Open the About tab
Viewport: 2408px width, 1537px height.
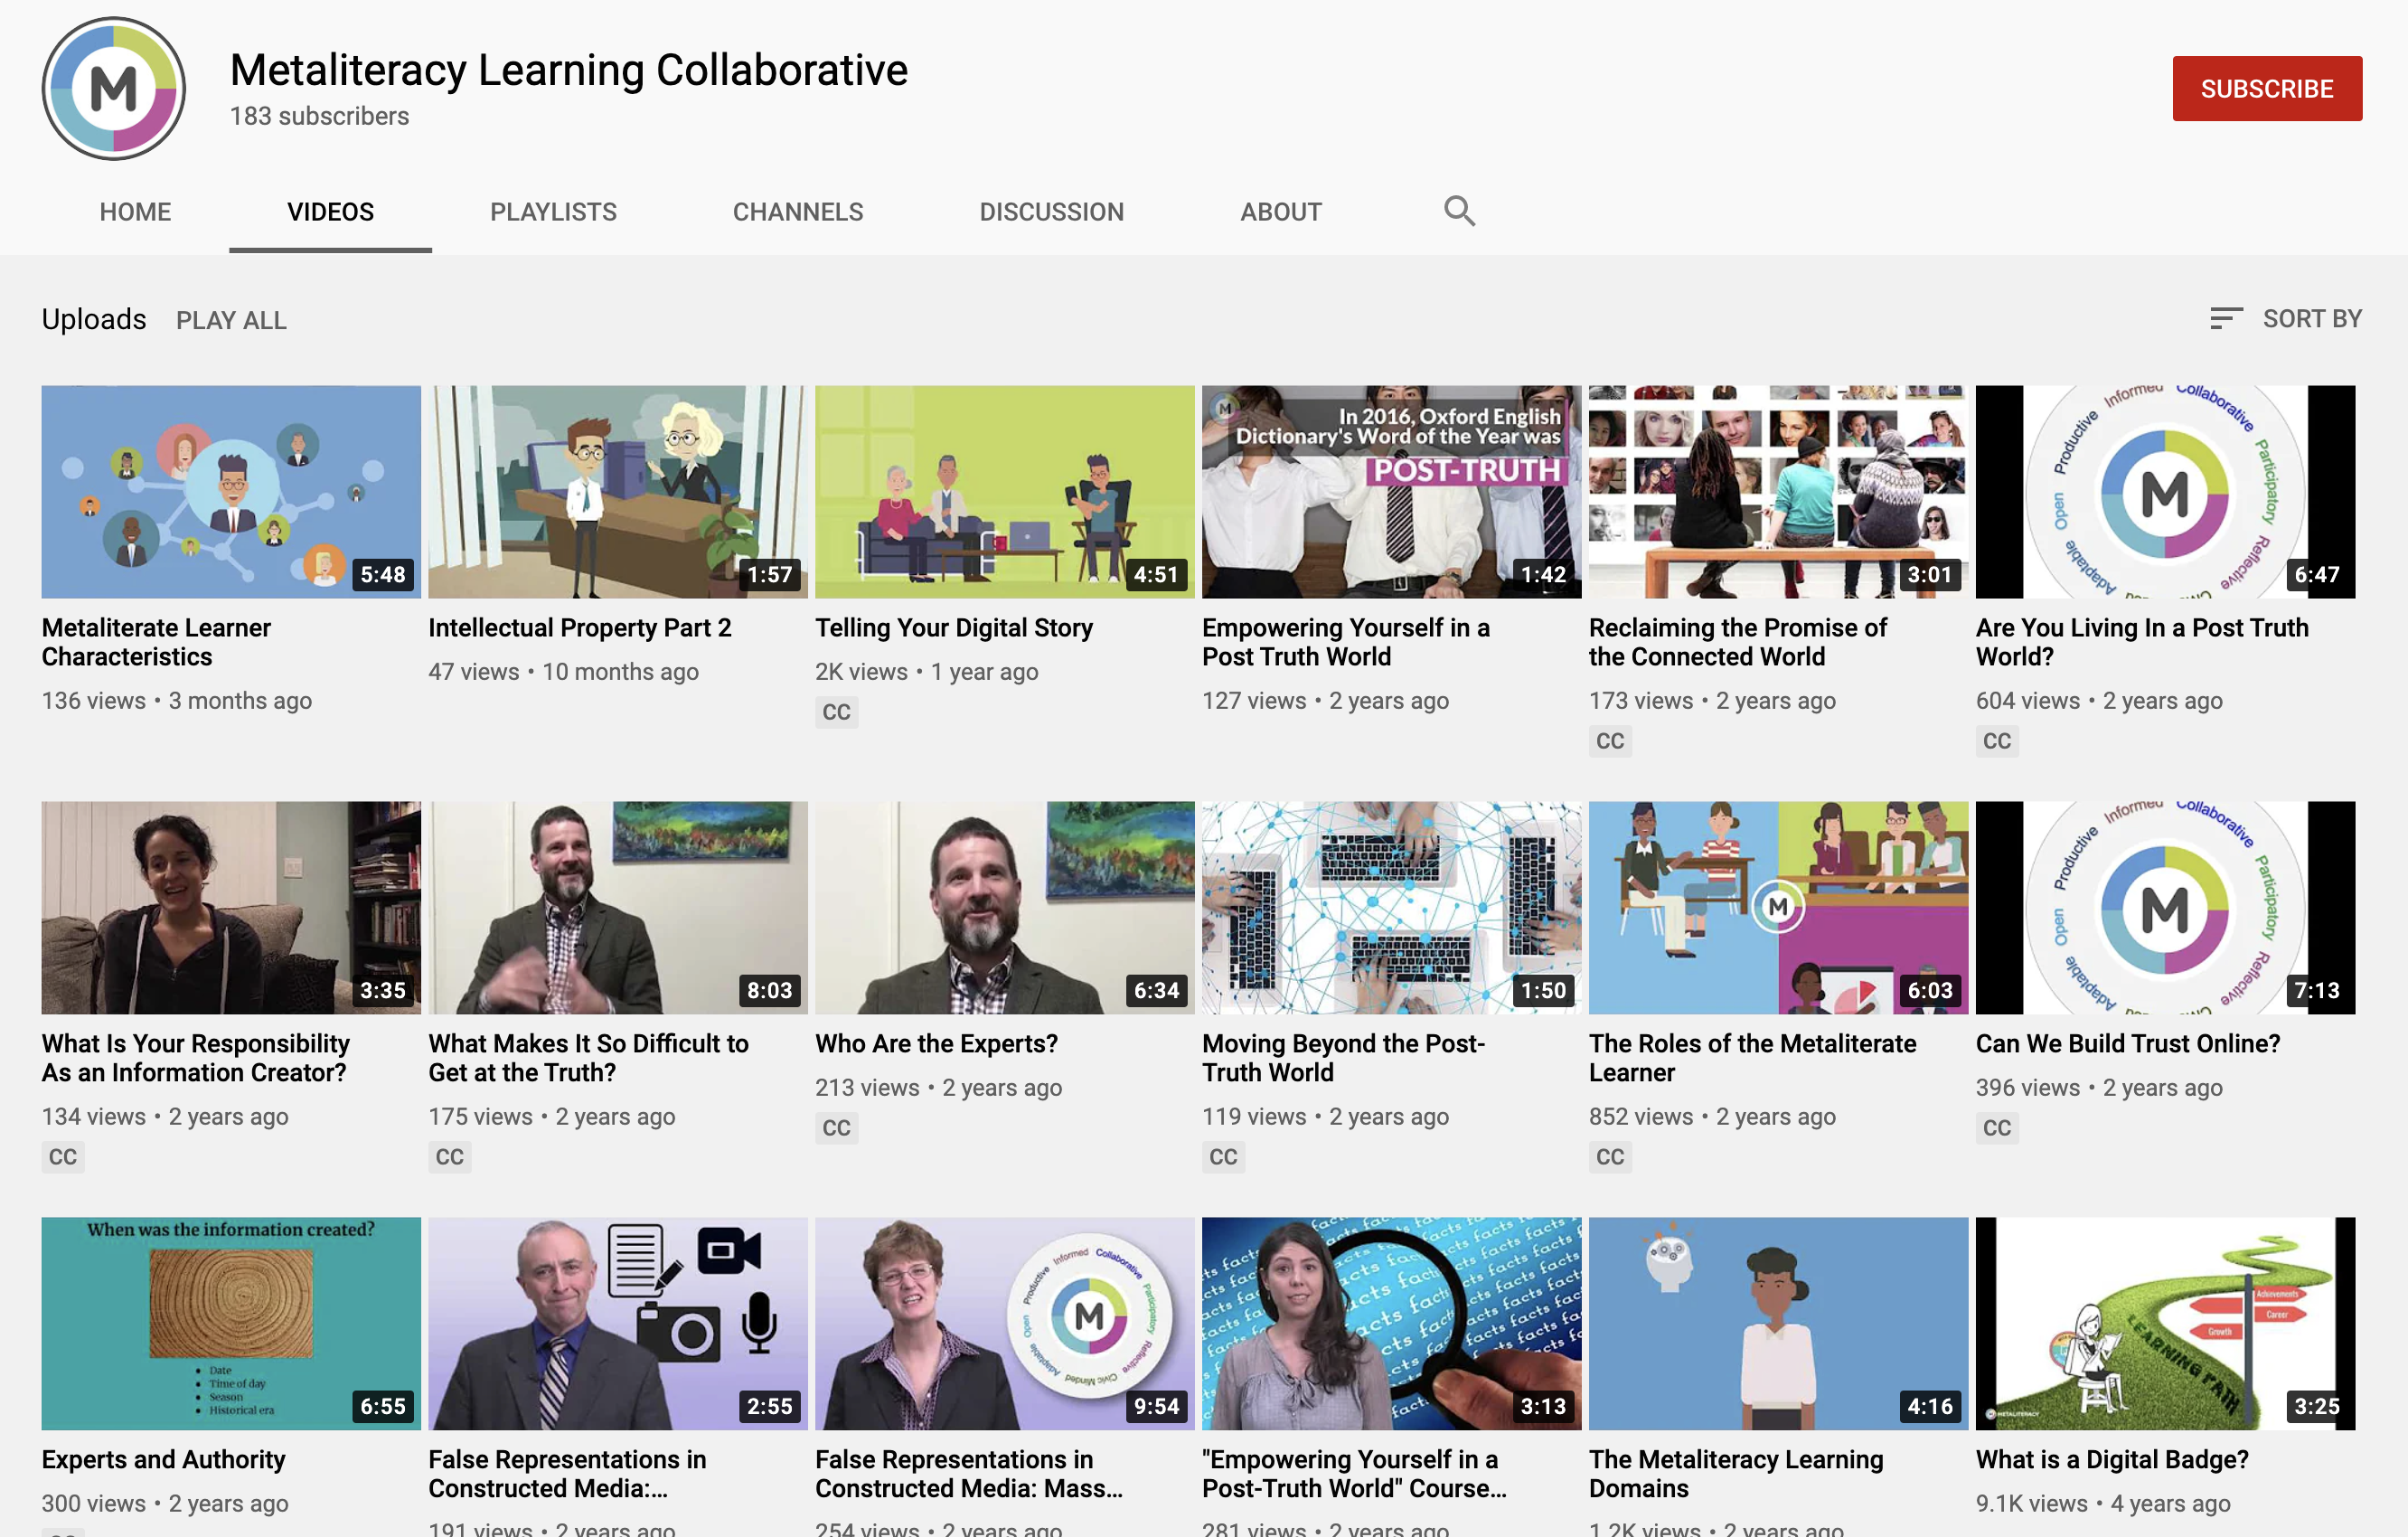[1280, 212]
